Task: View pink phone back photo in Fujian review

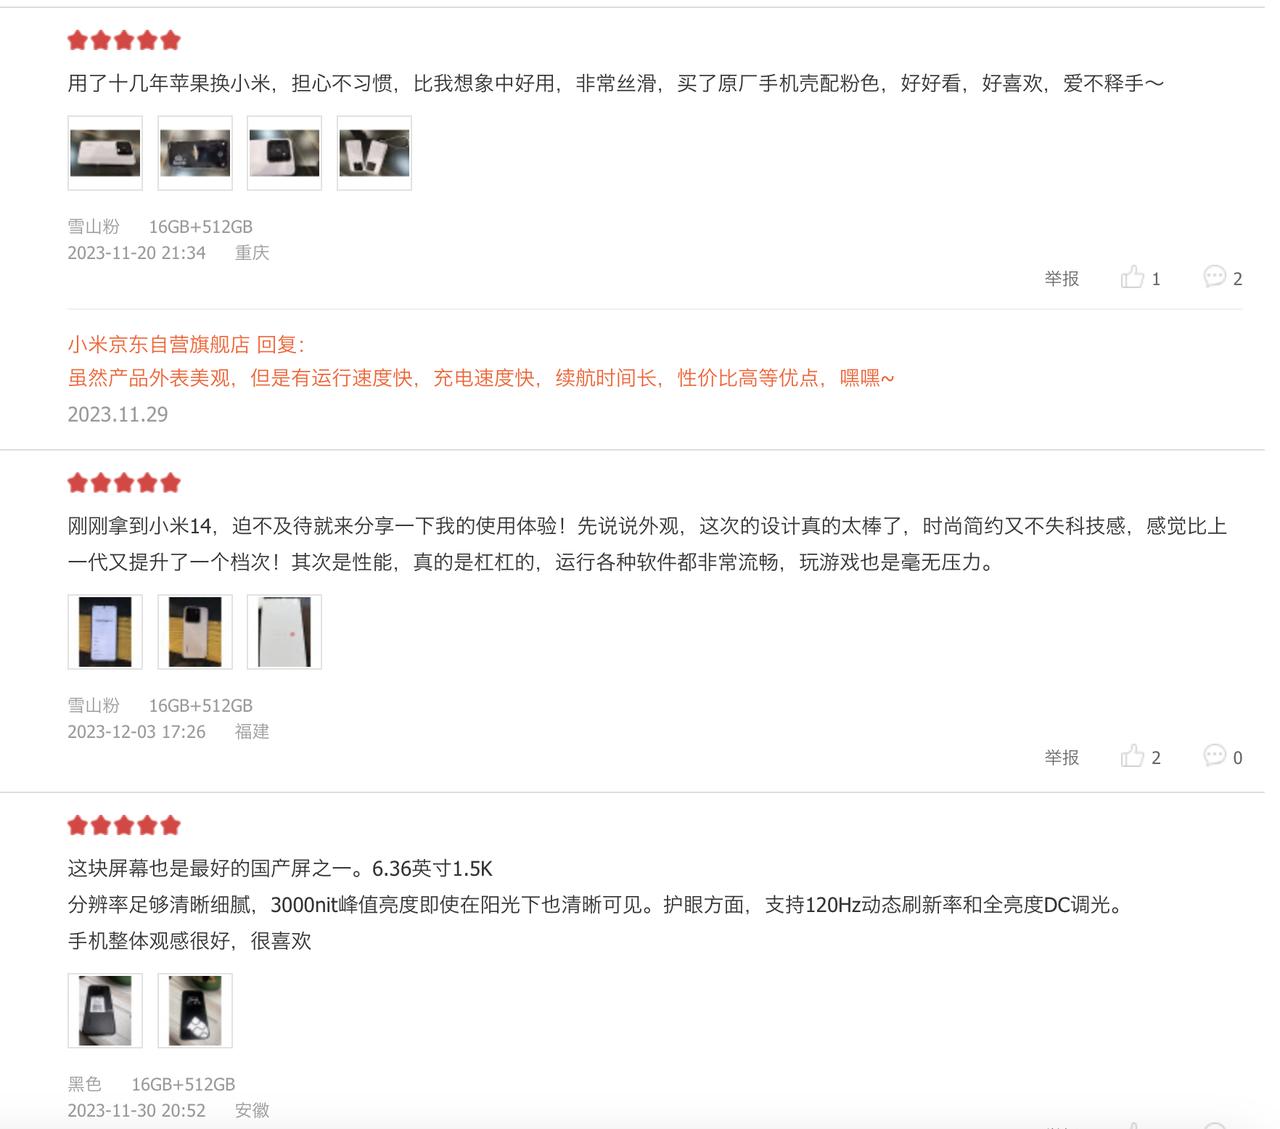Action: (x=195, y=632)
